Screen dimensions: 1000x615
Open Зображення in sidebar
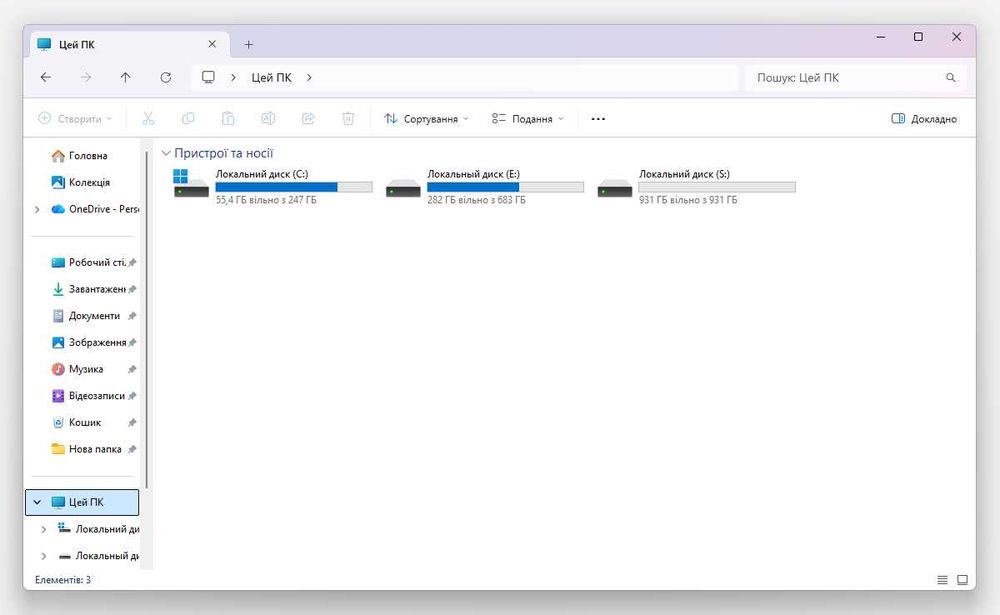(88, 343)
